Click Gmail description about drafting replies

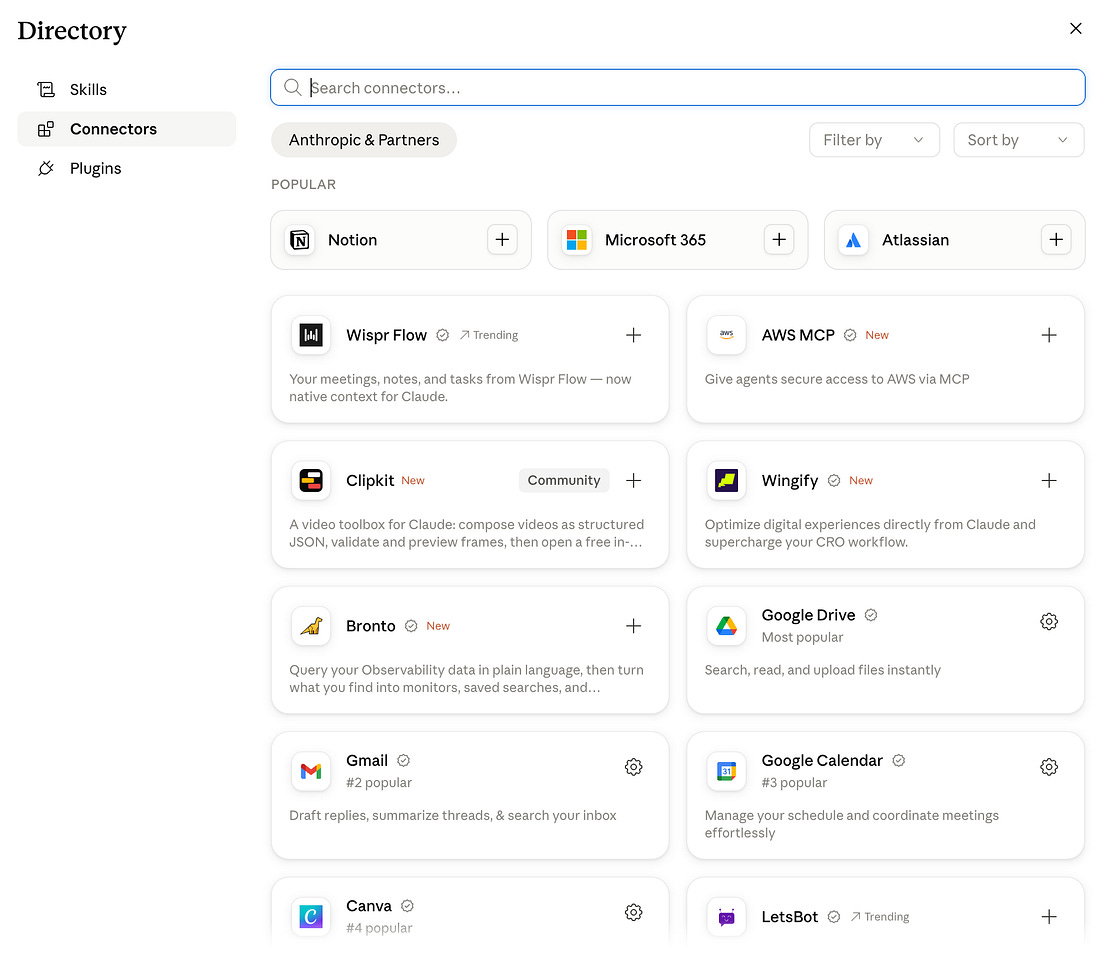[452, 815]
